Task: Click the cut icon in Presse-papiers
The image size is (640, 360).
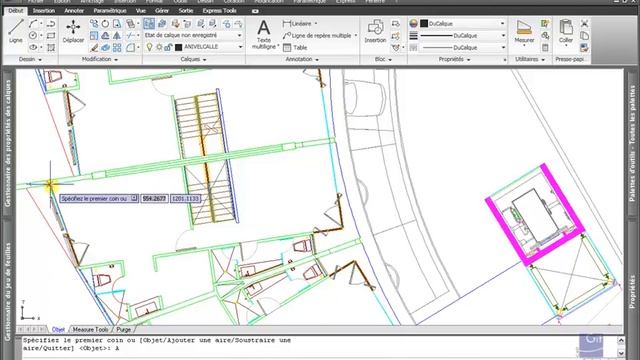Action: [584, 24]
